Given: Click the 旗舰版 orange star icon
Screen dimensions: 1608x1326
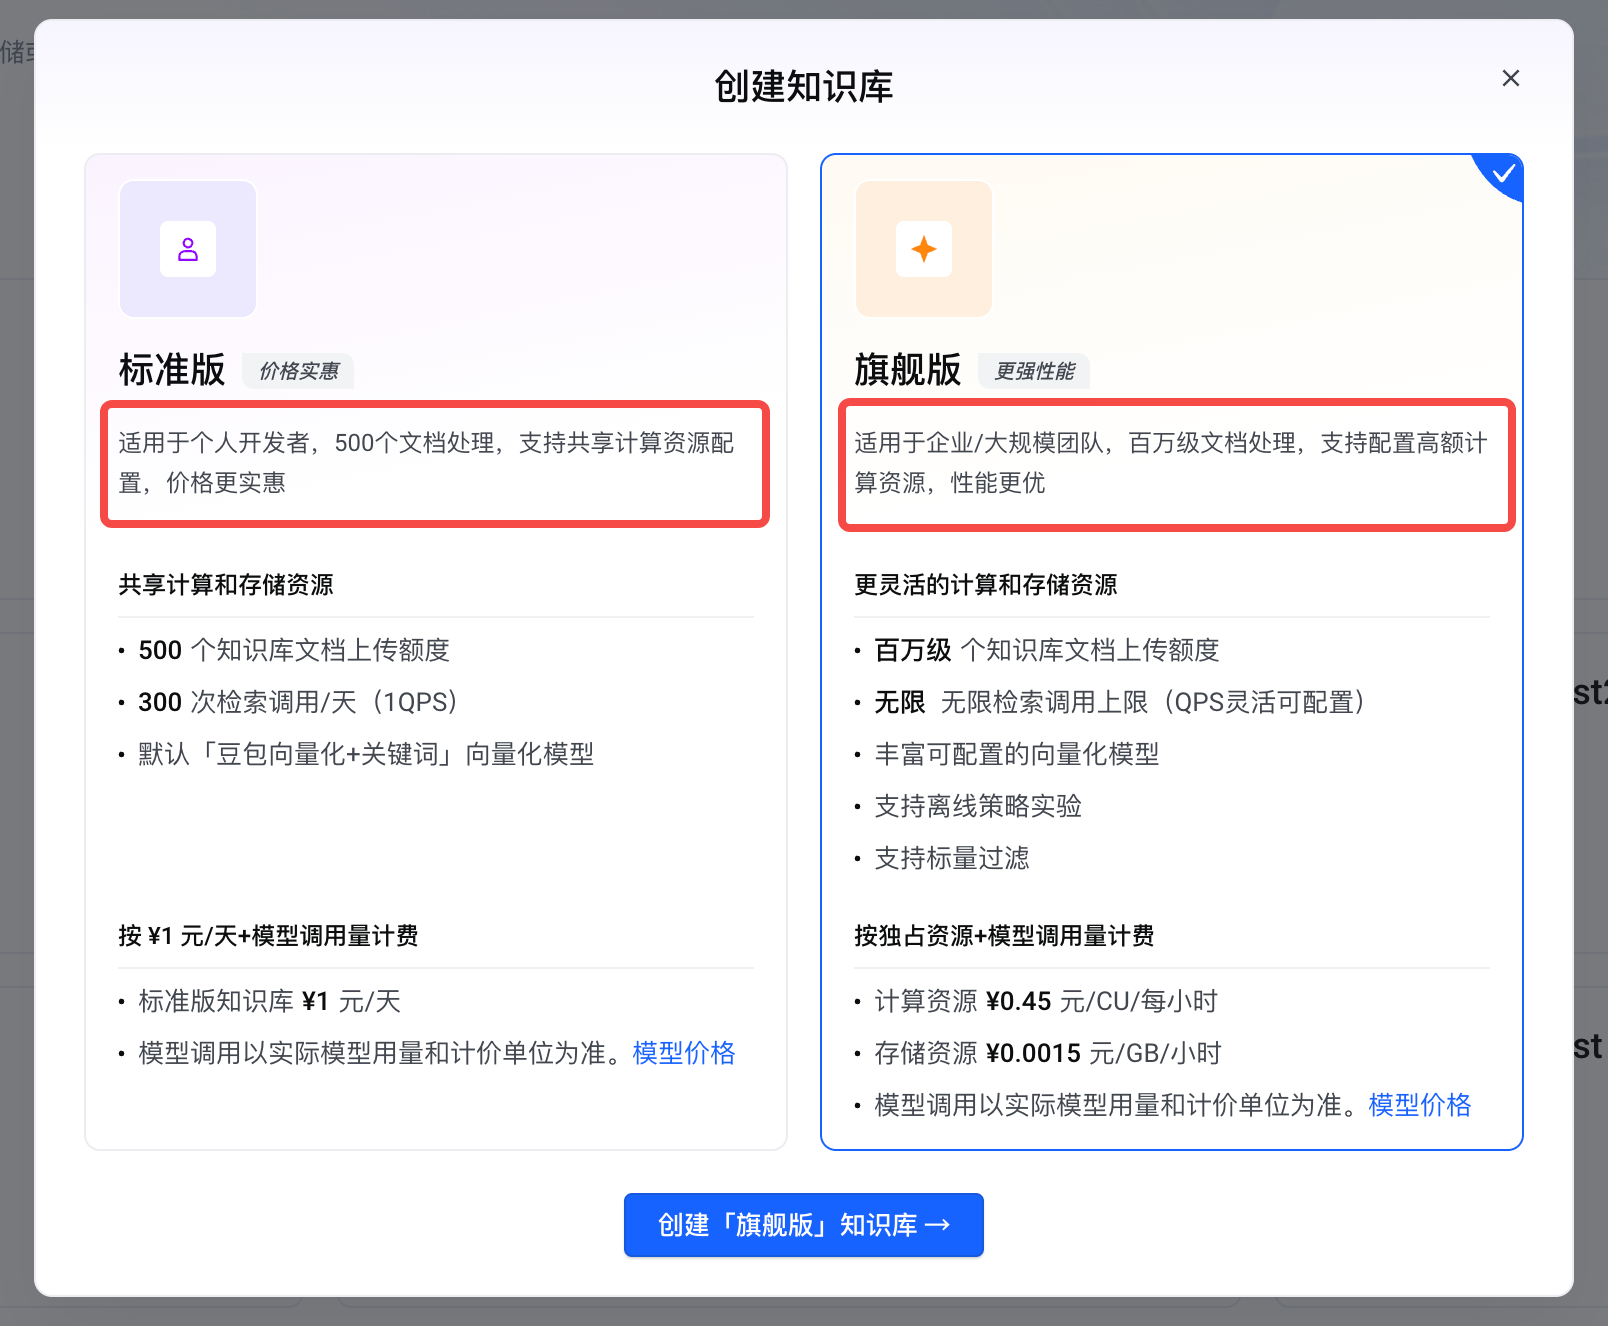Looking at the screenshot, I should pos(924,249).
